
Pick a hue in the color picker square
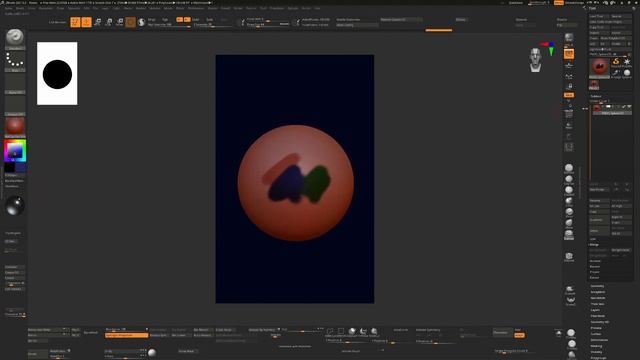pos(15,151)
